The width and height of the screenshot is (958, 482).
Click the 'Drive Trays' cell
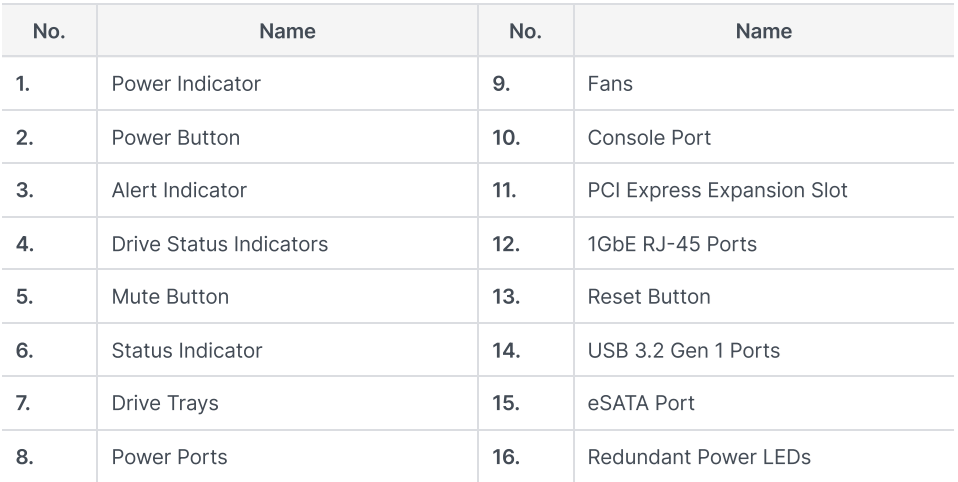pyautogui.click(x=165, y=403)
